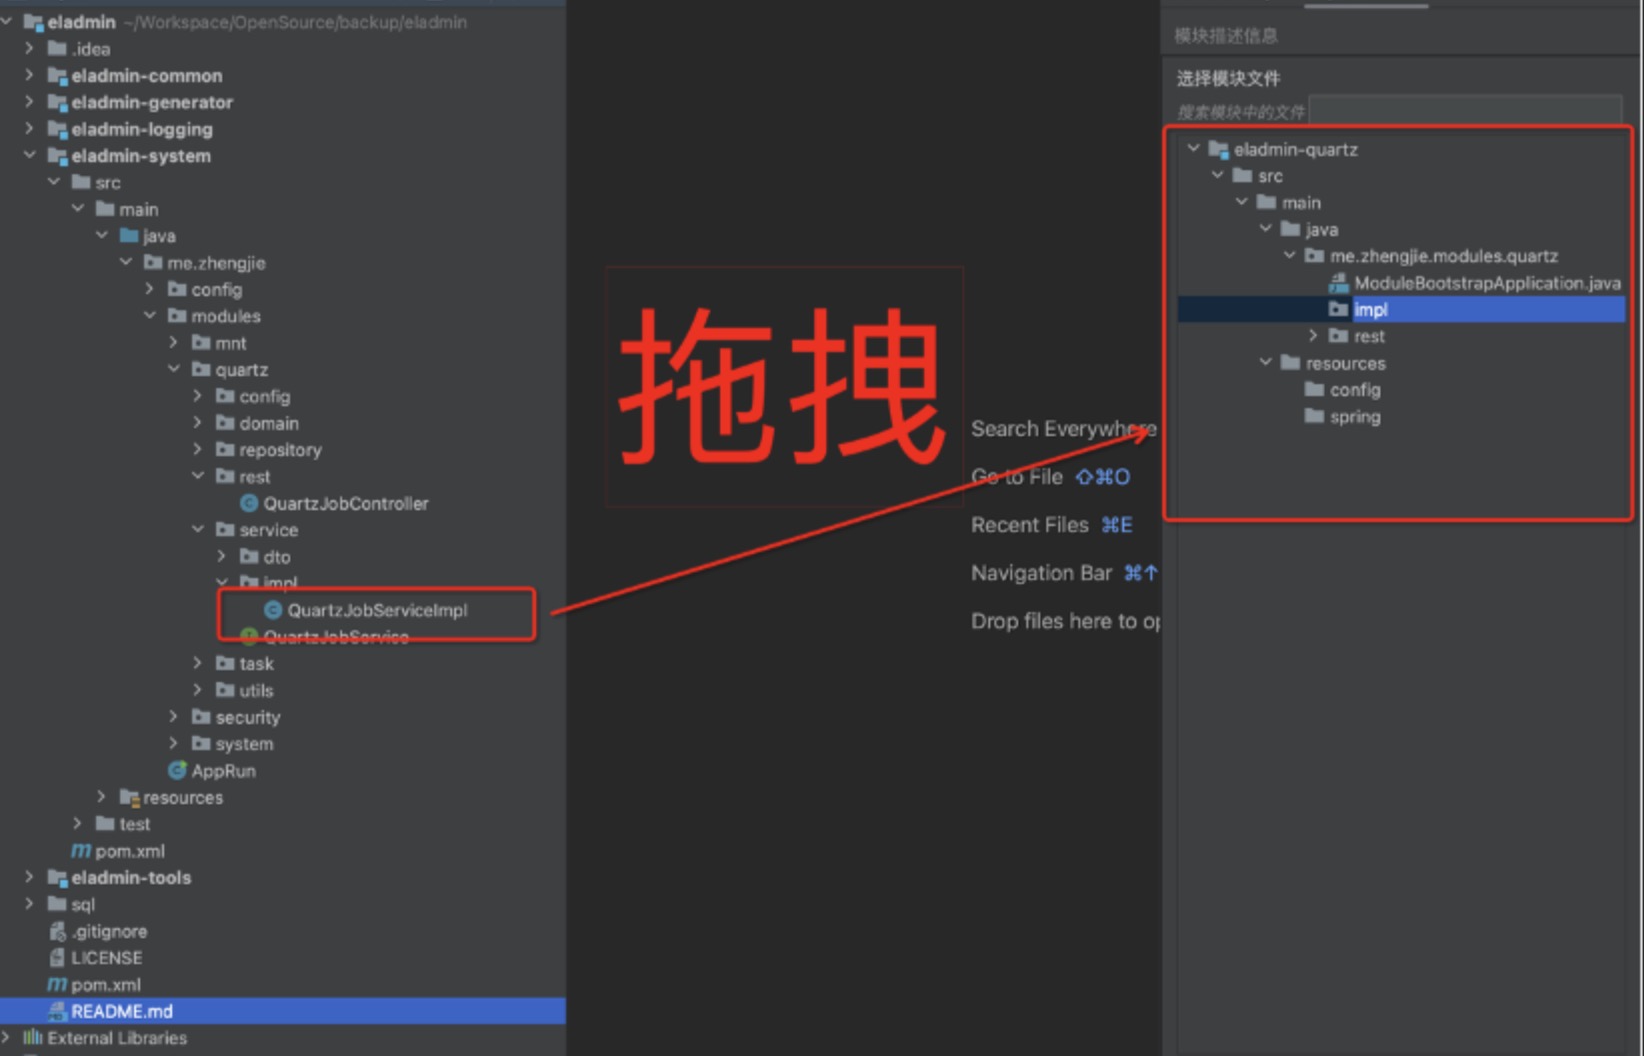Click the 模块描述信息 label

[x=1226, y=36]
